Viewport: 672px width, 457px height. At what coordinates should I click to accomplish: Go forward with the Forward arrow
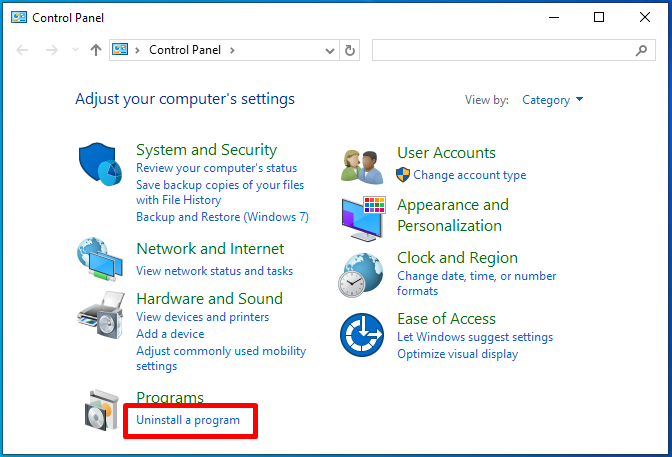coord(51,50)
